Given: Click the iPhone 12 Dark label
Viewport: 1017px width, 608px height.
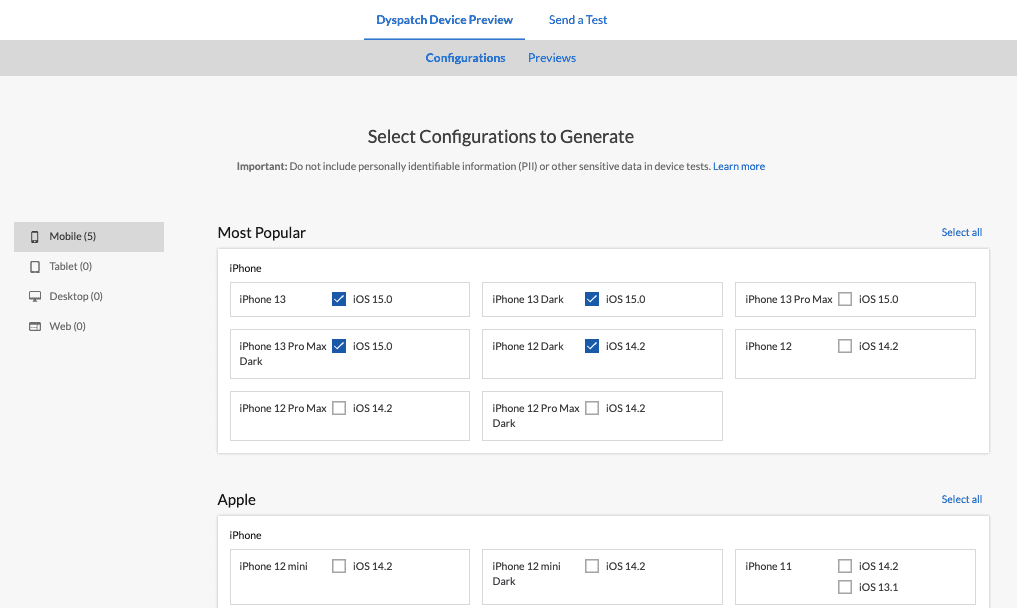Looking at the screenshot, I should (x=528, y=346).
